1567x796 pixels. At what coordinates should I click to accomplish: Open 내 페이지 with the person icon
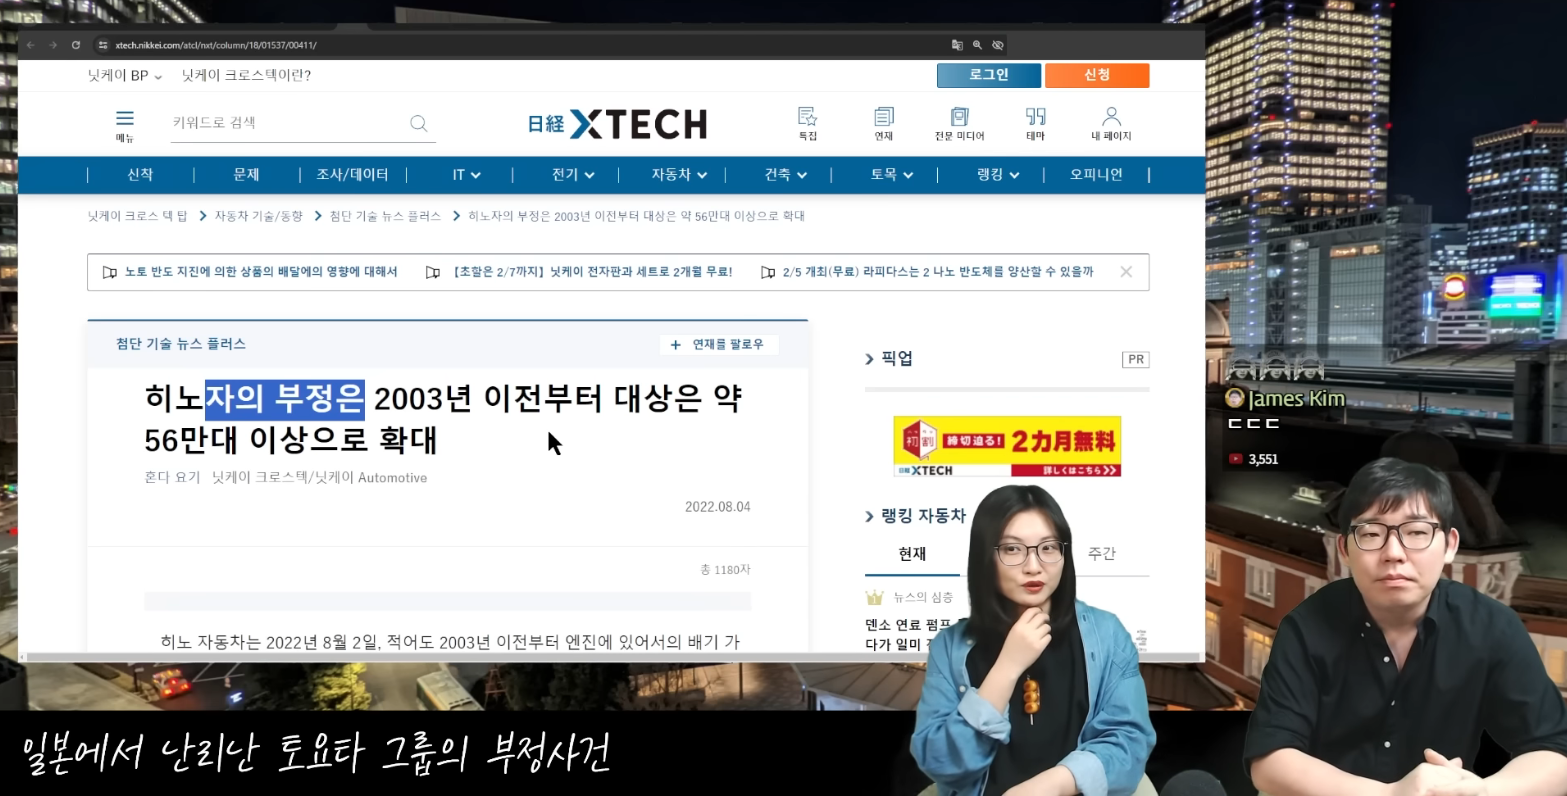click(x=1111, y=117)
